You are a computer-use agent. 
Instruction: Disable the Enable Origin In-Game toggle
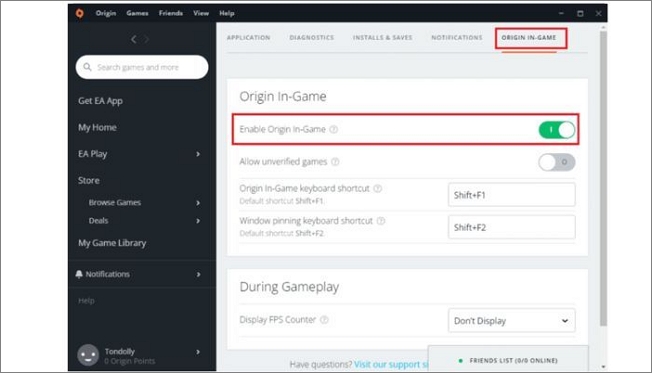point(557,130)
